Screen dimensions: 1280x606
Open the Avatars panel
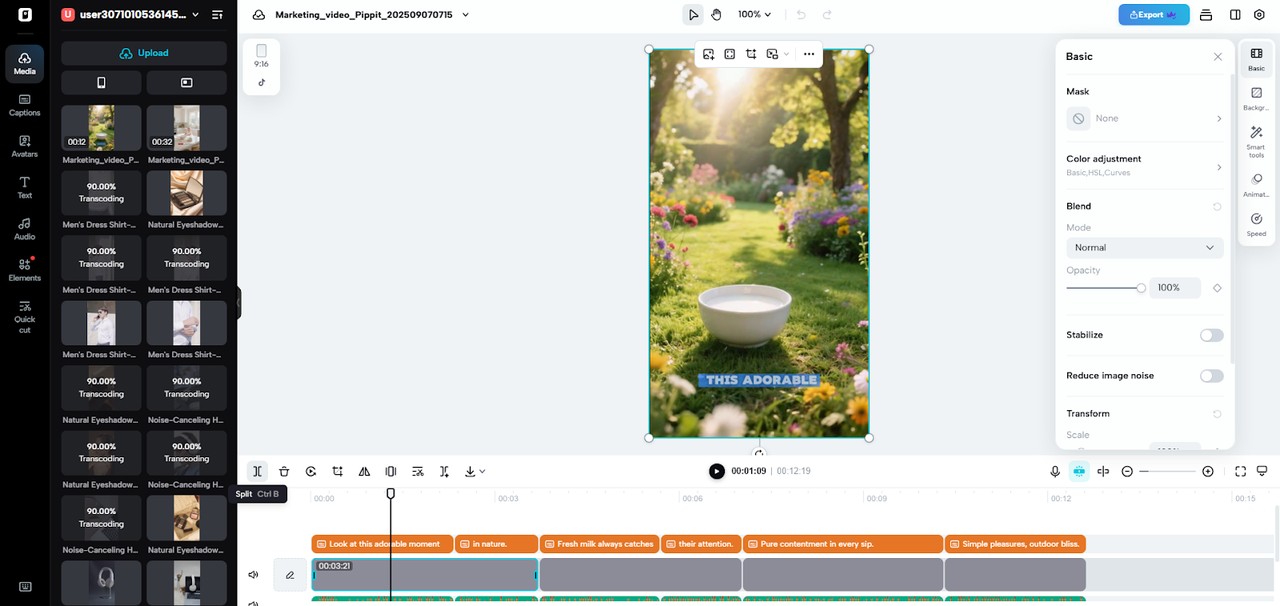tap(24, 146)
